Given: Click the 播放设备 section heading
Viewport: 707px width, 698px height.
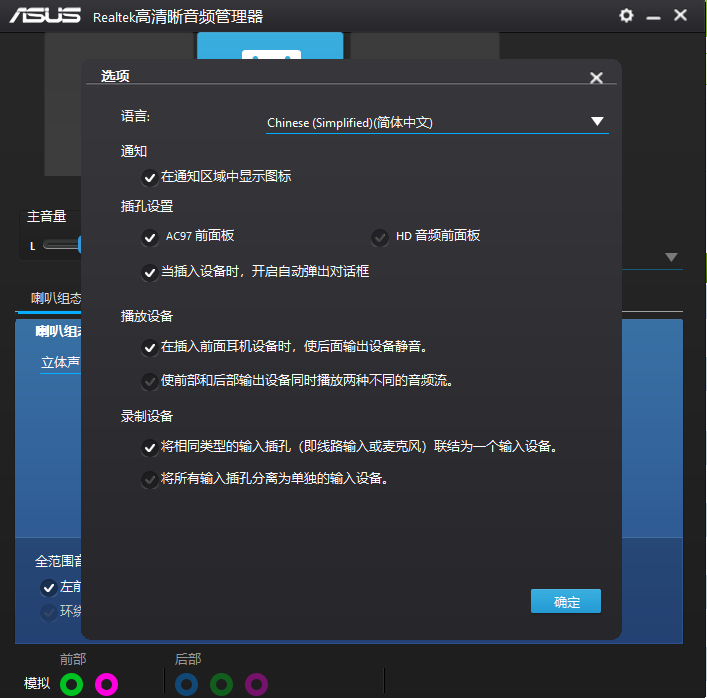Looking at the screenshot, I should tap(147, 316).
